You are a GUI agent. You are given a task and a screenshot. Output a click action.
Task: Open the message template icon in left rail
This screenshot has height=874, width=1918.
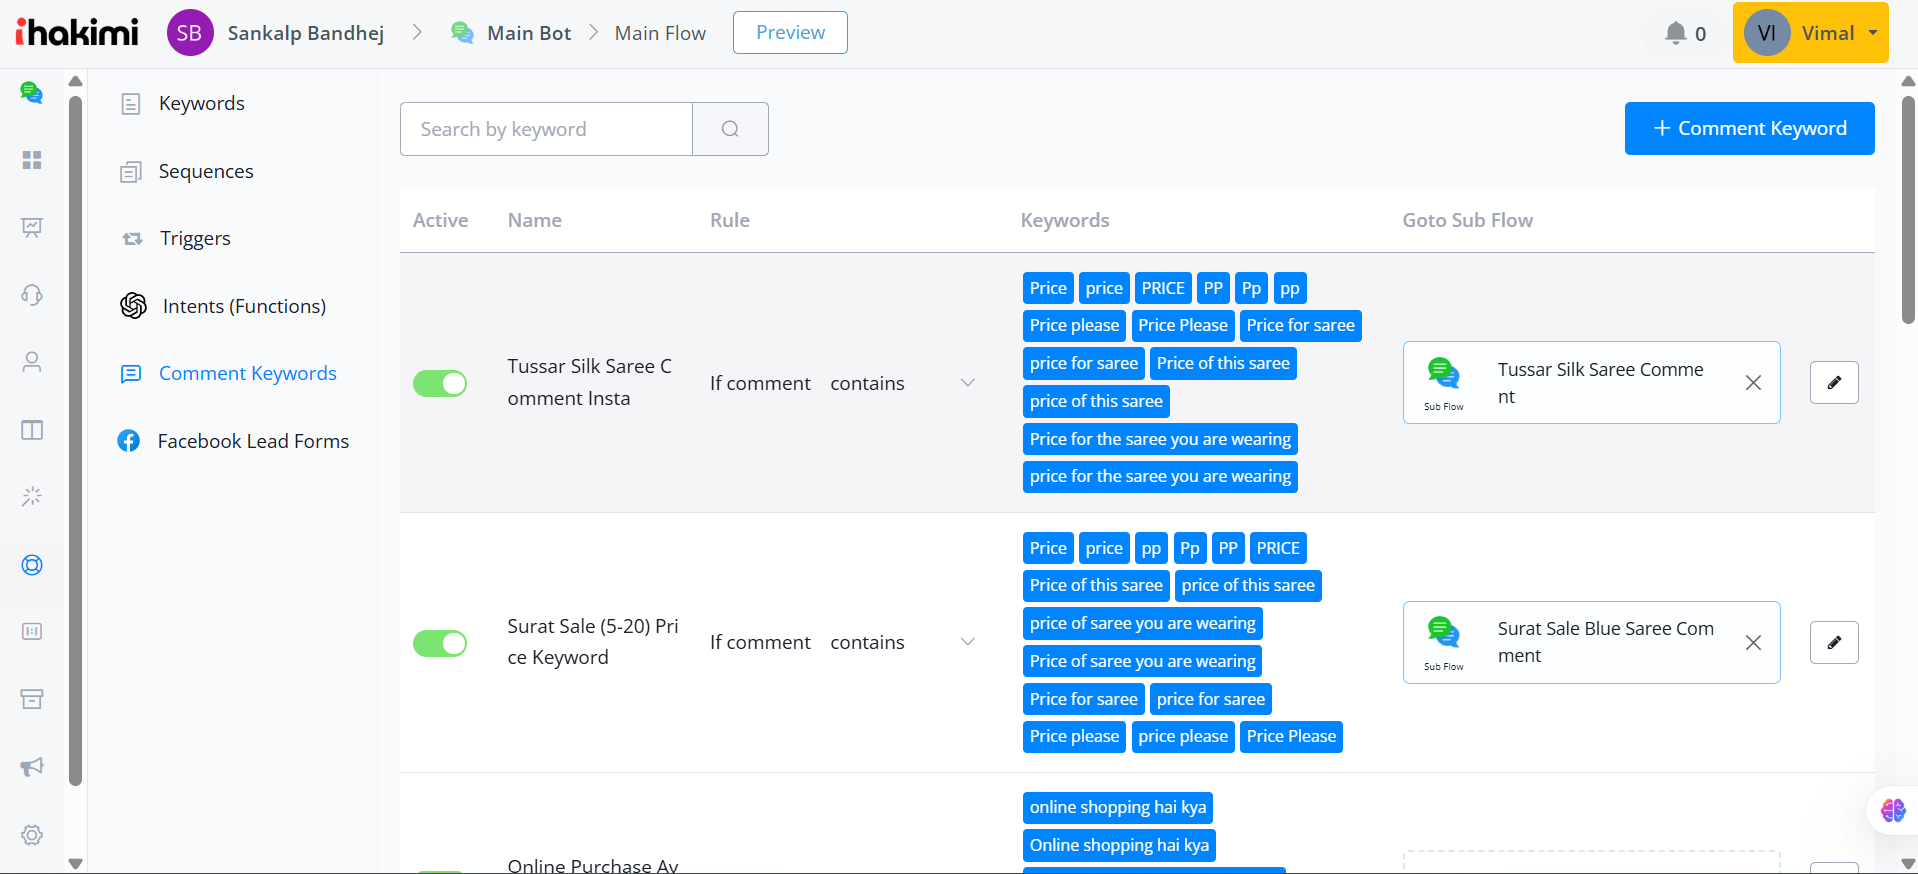32,631
